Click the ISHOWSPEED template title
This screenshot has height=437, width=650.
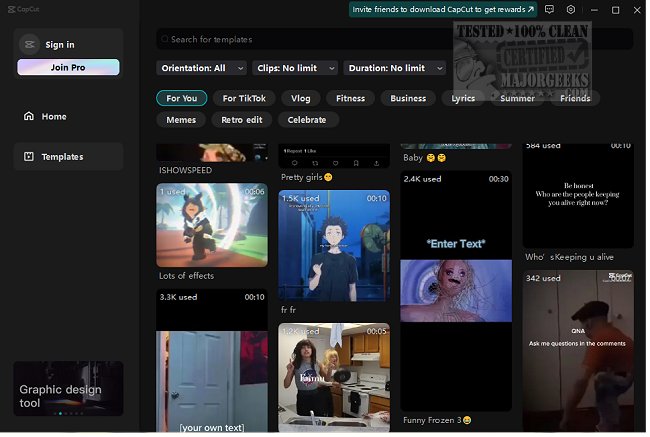click(x=187, y=171)
